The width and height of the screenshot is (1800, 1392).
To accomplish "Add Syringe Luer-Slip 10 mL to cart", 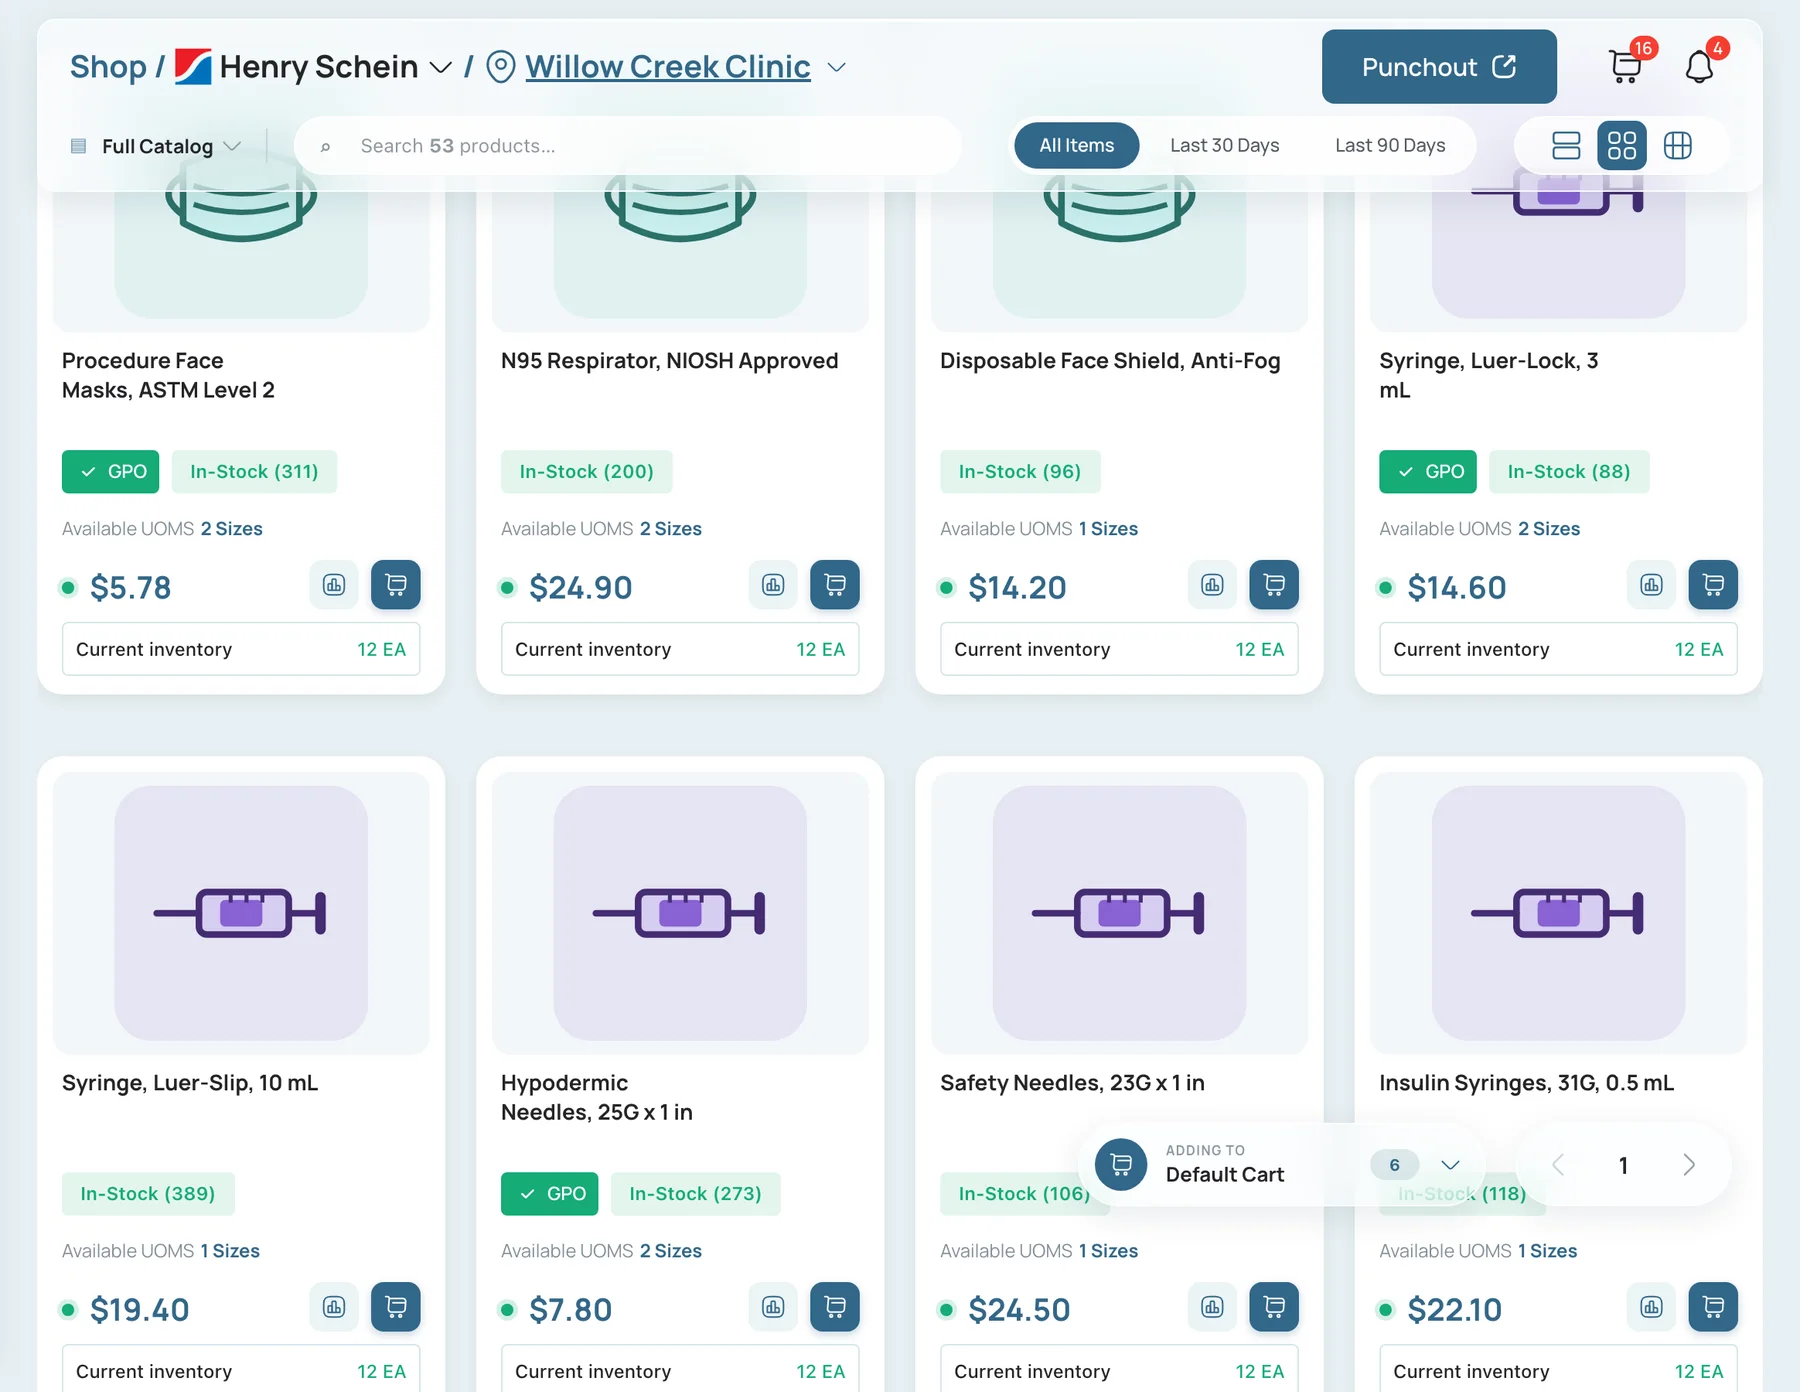I will [396, 1307].
